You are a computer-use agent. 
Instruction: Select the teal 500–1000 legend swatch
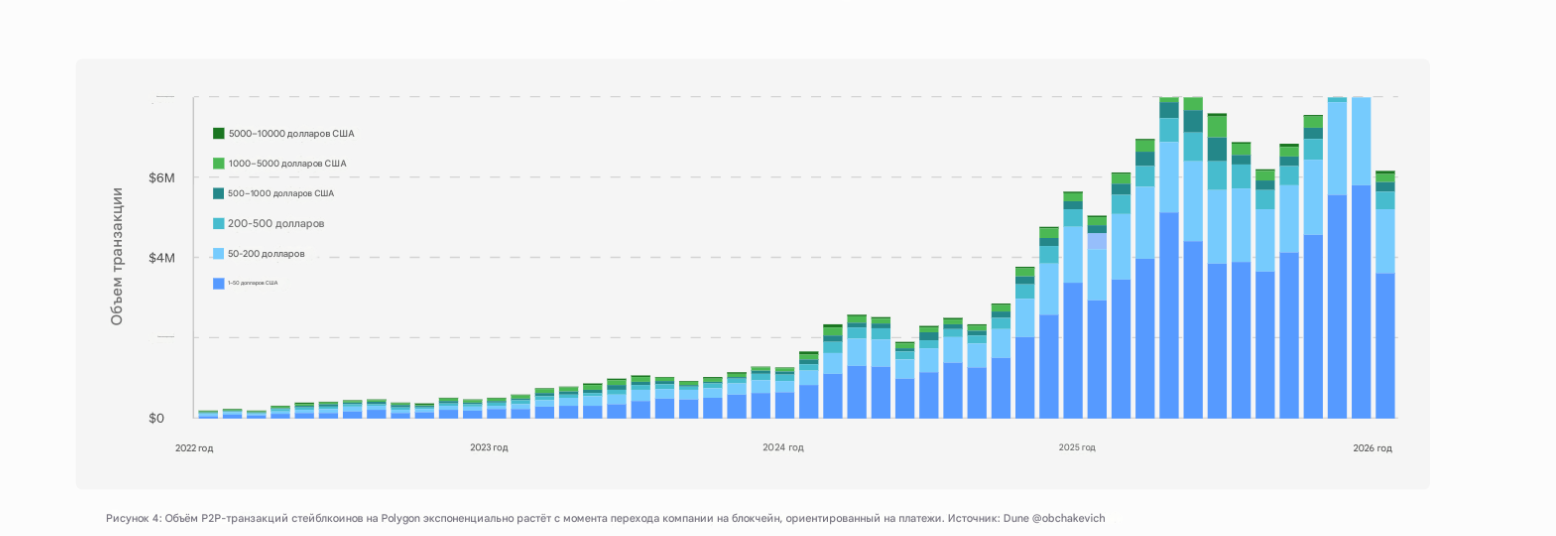219,193
